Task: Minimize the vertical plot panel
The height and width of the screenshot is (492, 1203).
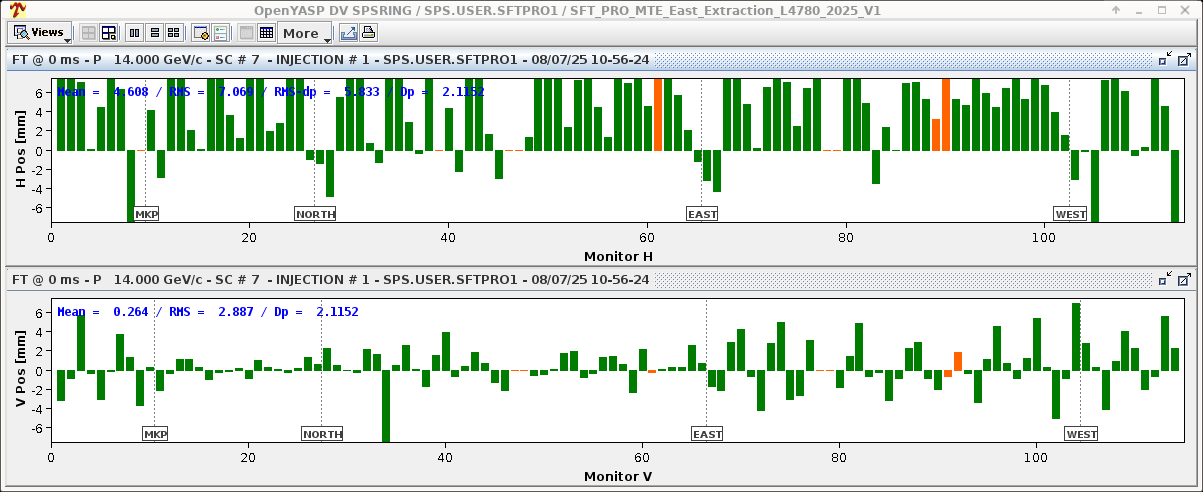Action: [x=1164, y=278]
